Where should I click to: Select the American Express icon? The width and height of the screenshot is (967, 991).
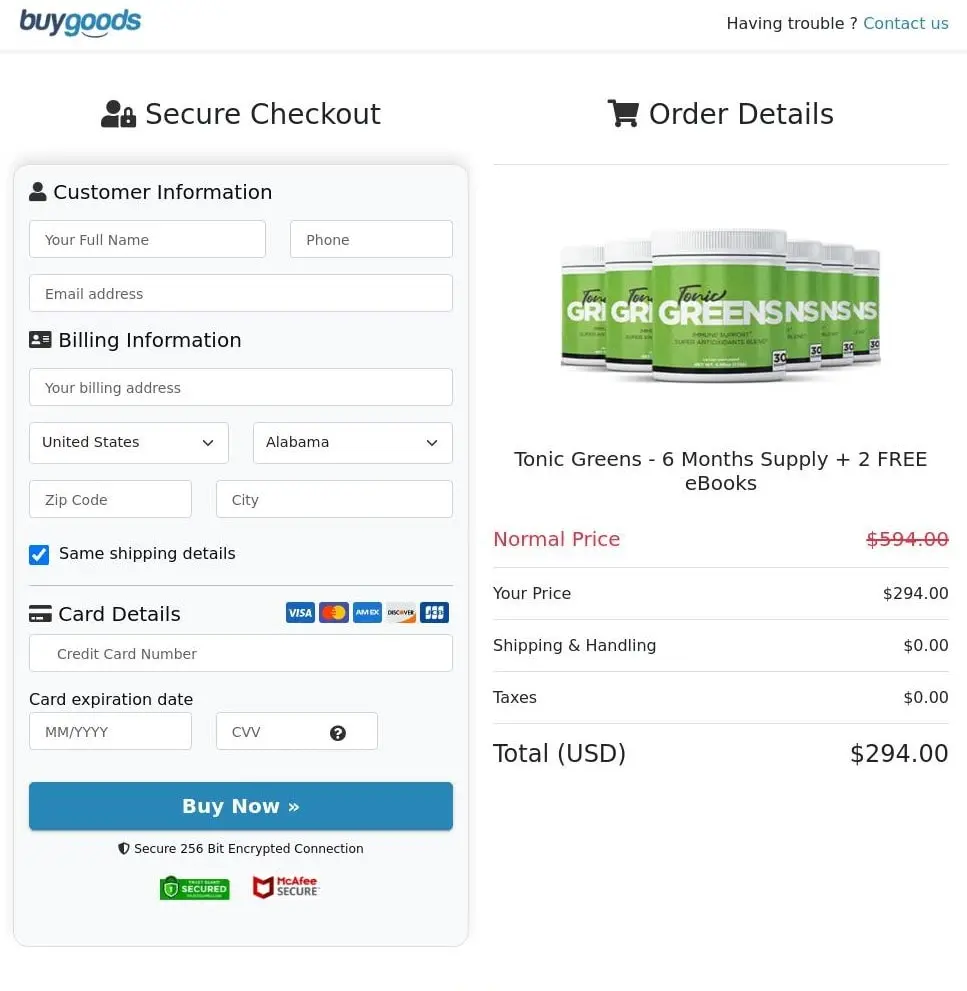click(x=367, y=612)
